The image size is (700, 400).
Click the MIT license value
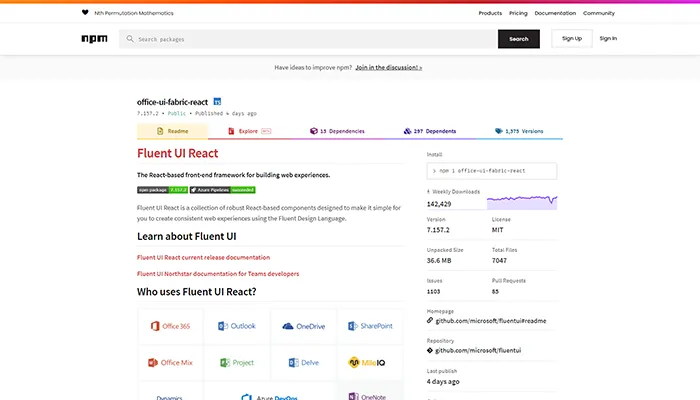point(497,230)
